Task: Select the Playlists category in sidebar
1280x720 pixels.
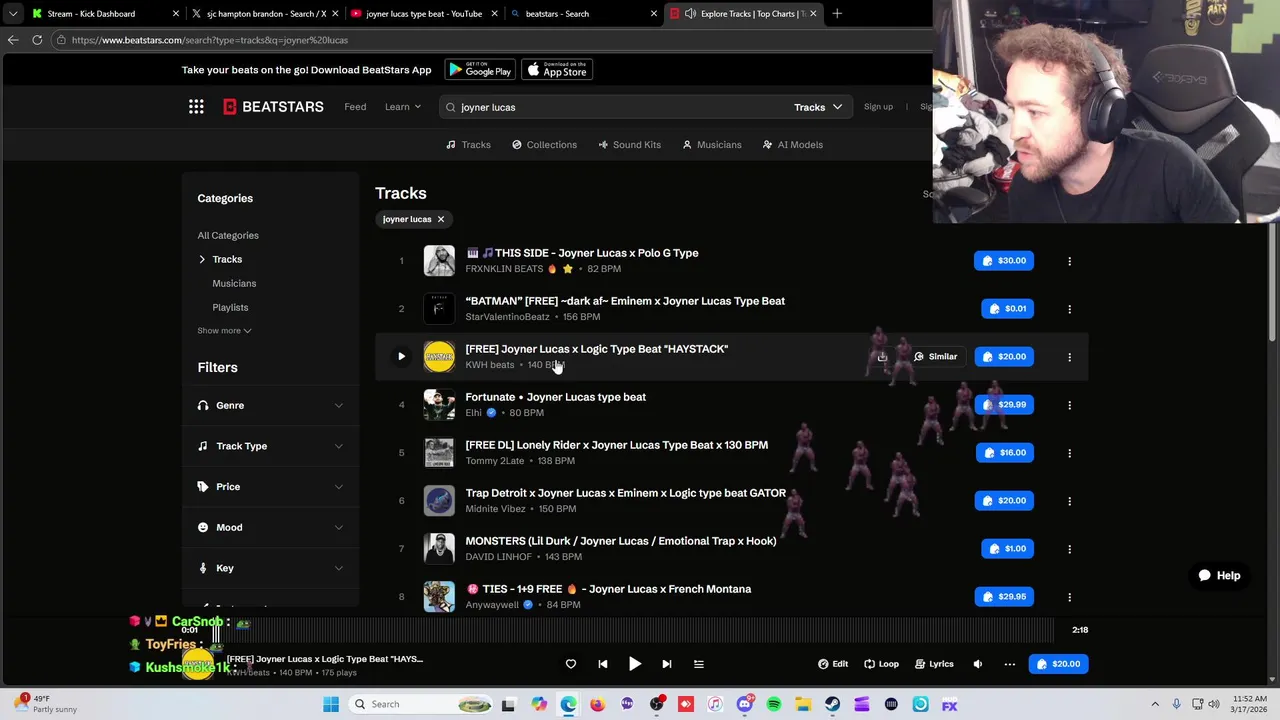Action: click(230, 308)
